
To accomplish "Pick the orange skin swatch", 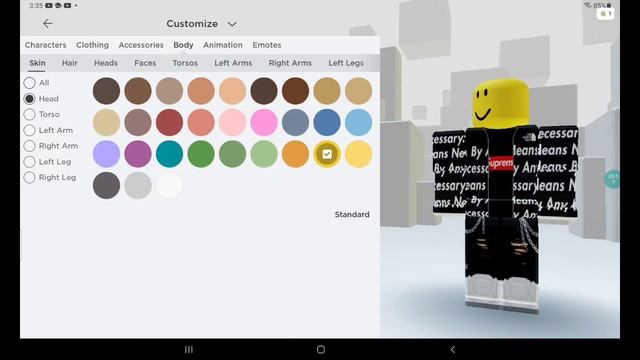I will [x=296, y=154].
